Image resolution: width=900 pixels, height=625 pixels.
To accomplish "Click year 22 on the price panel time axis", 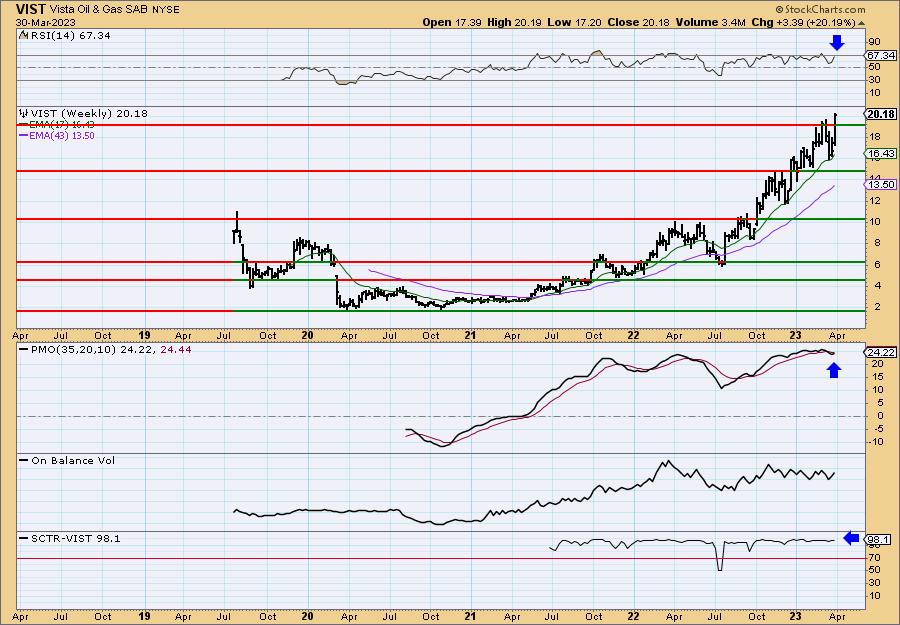I will pos(633,335).
